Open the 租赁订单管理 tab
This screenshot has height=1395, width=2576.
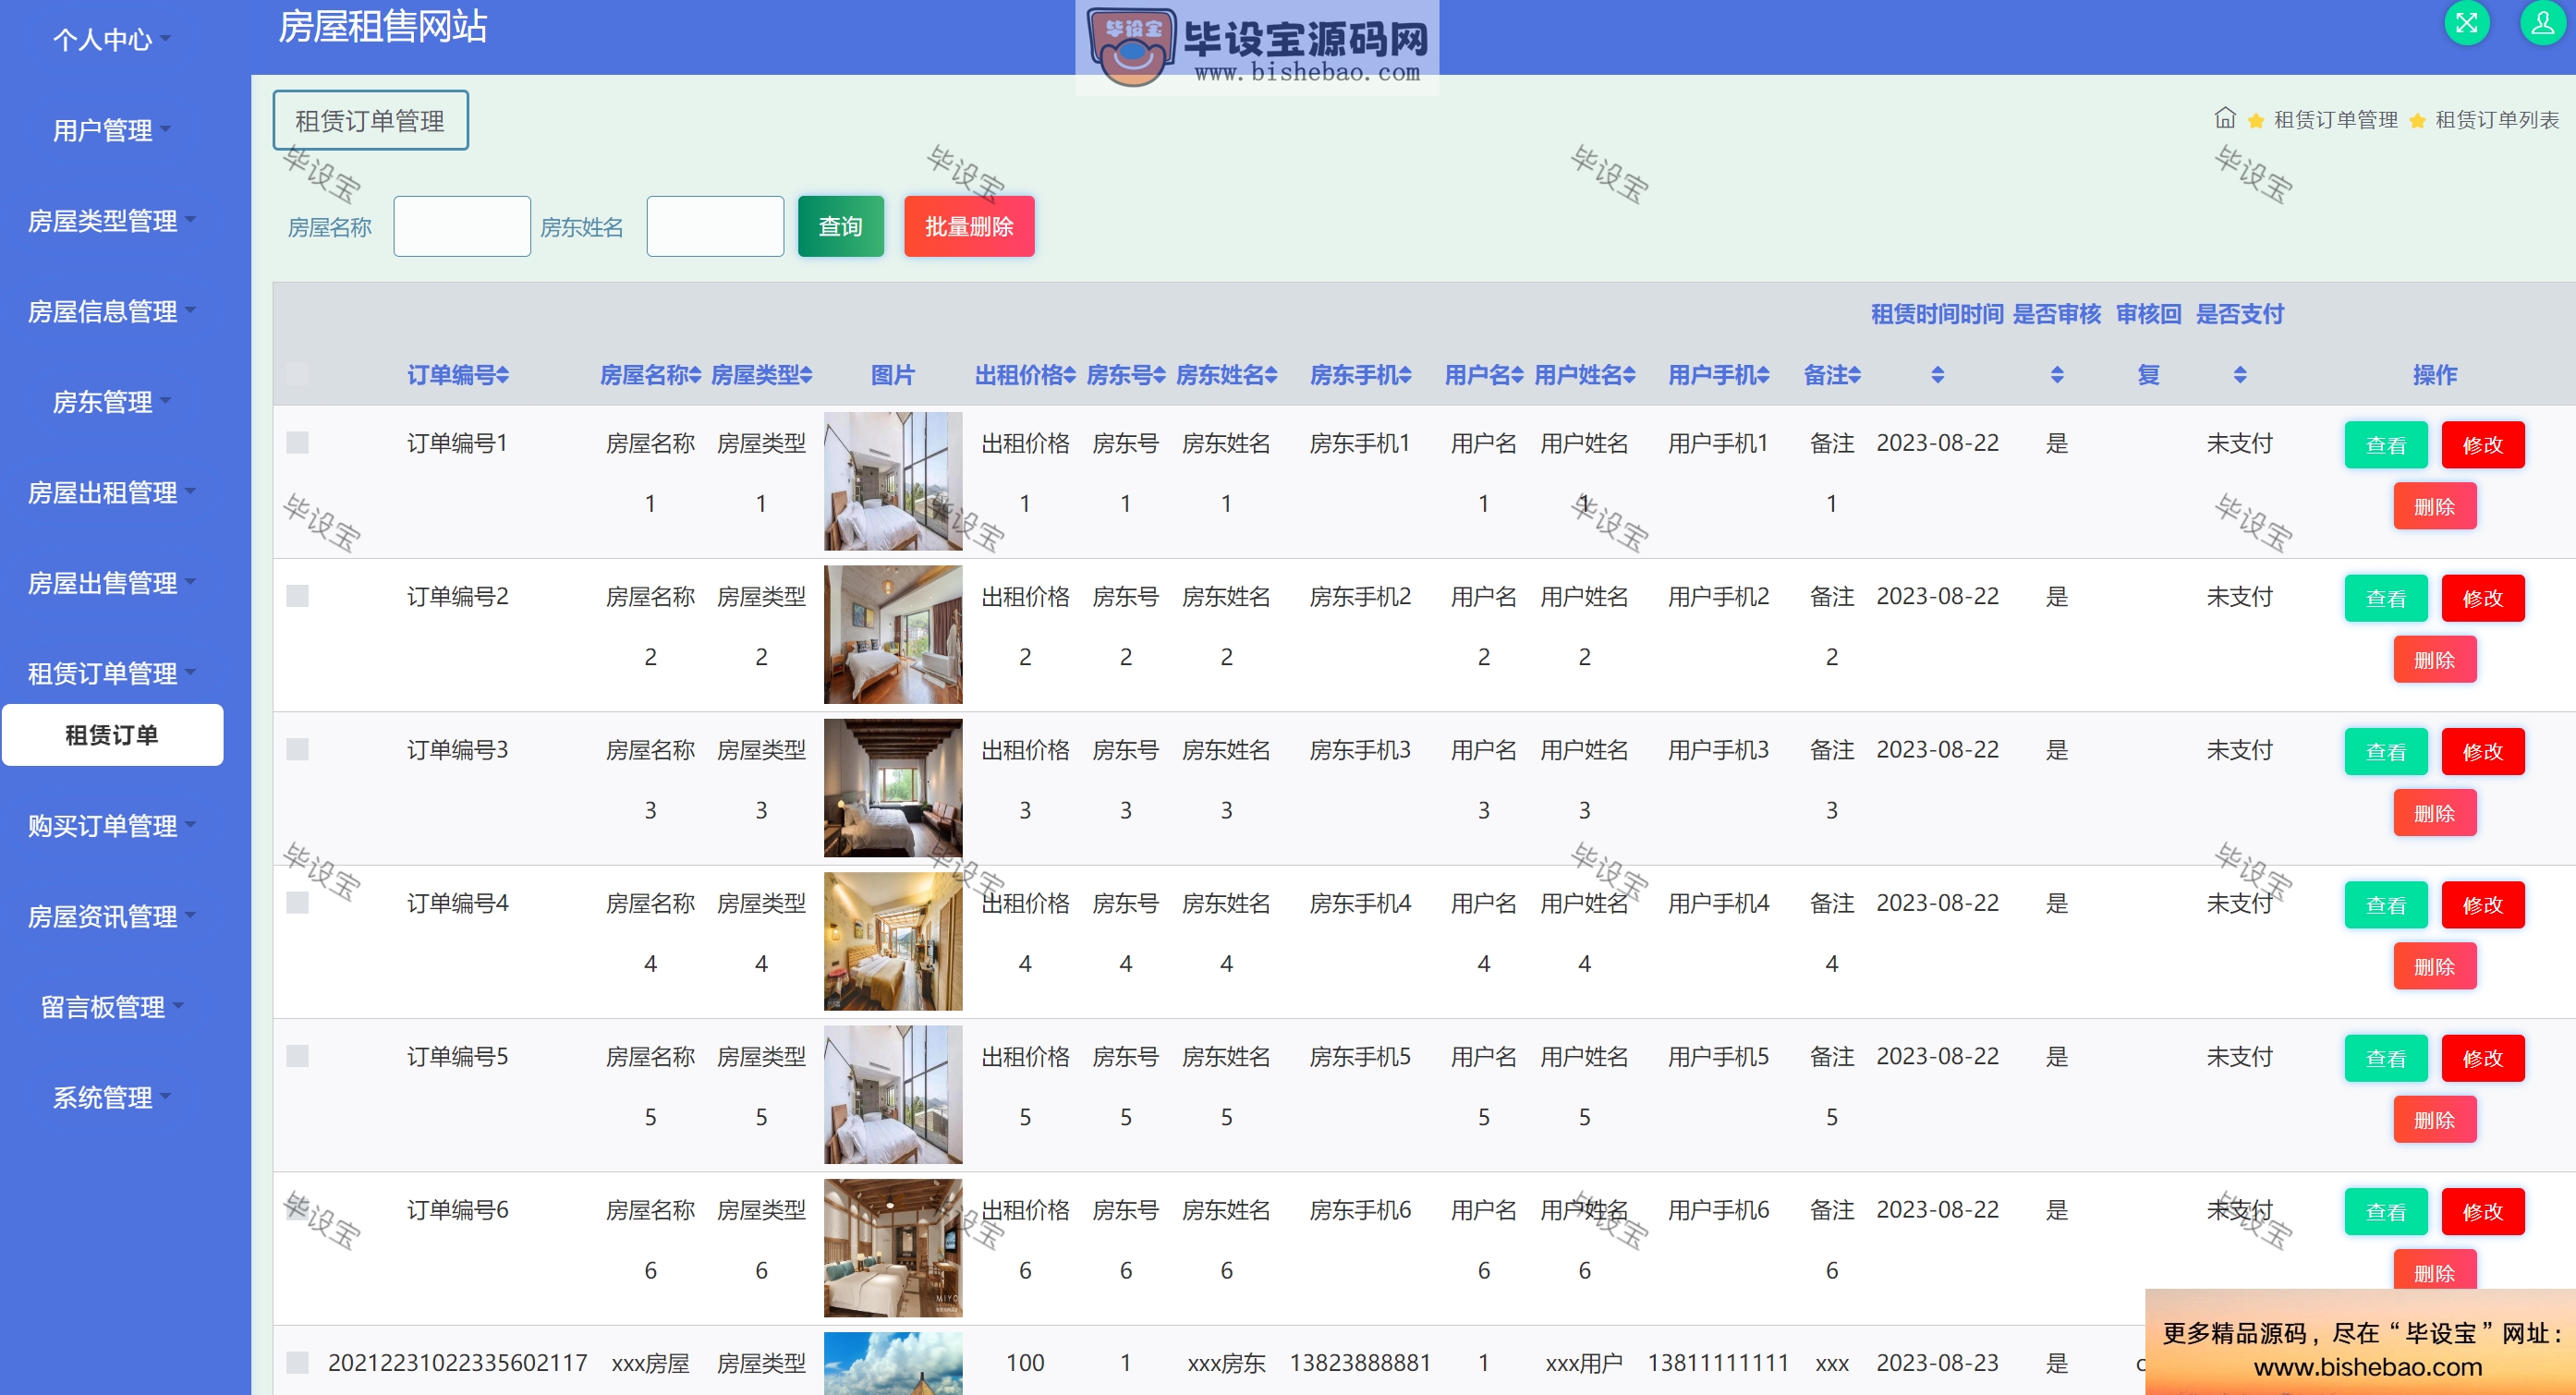[370, 121]
